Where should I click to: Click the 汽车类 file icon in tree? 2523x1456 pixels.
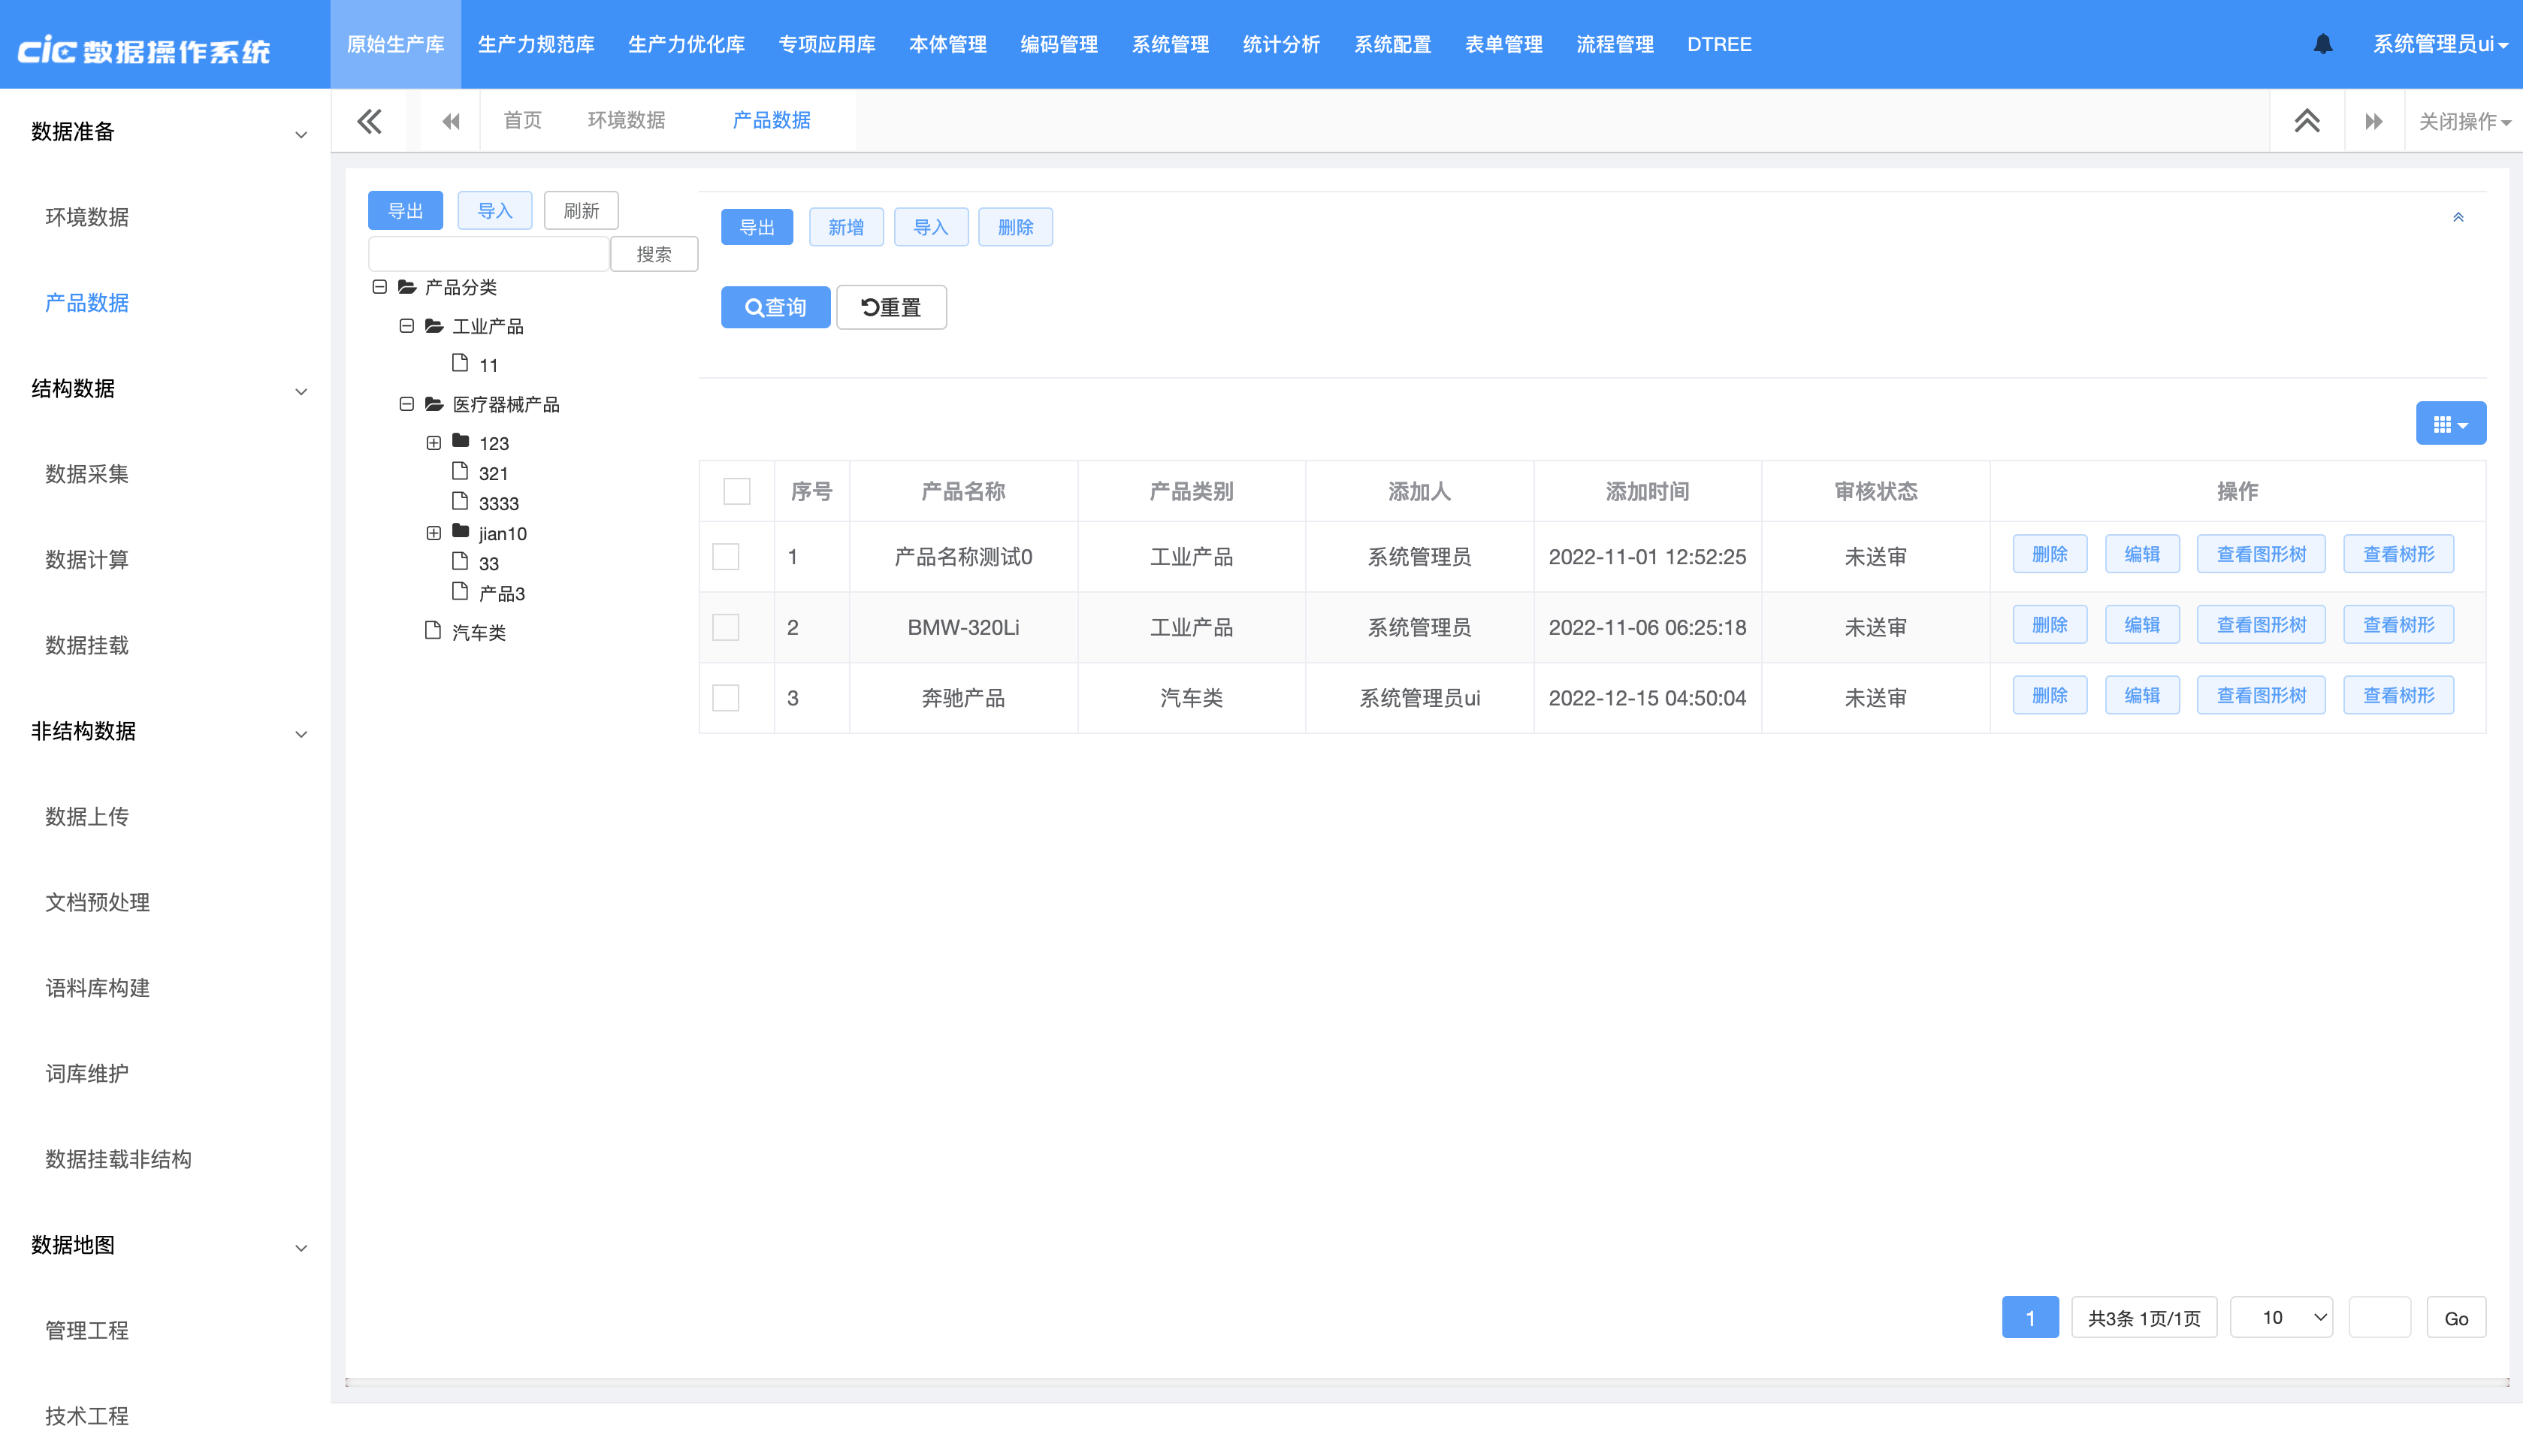click(x=432, y=630)
